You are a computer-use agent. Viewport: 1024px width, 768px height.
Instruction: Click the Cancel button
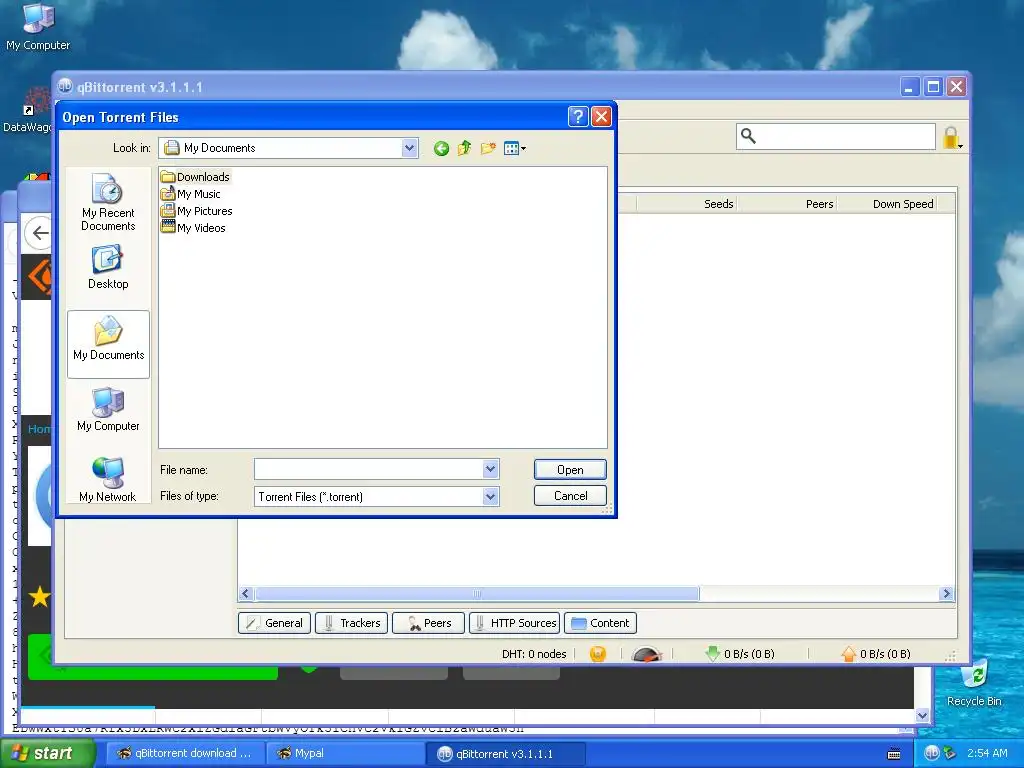point(570,496)
